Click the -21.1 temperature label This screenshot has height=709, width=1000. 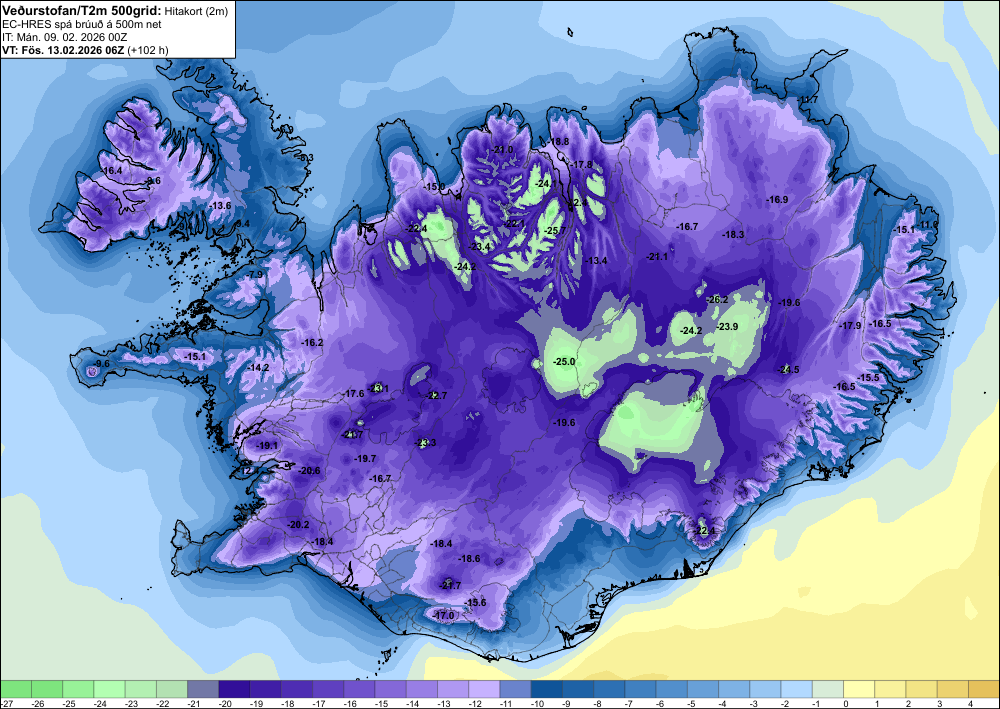pos(657,256)
